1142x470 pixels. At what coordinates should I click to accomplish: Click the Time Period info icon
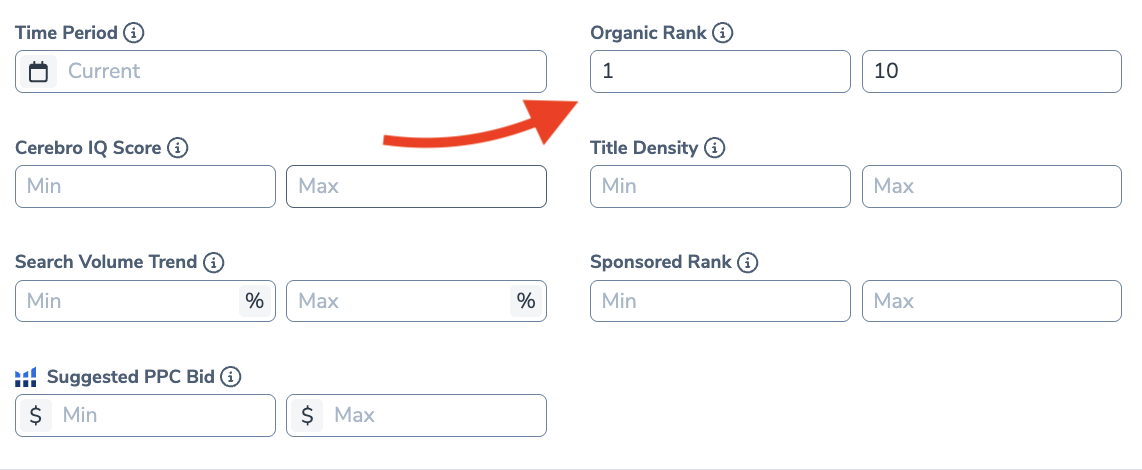coord(133,33)
